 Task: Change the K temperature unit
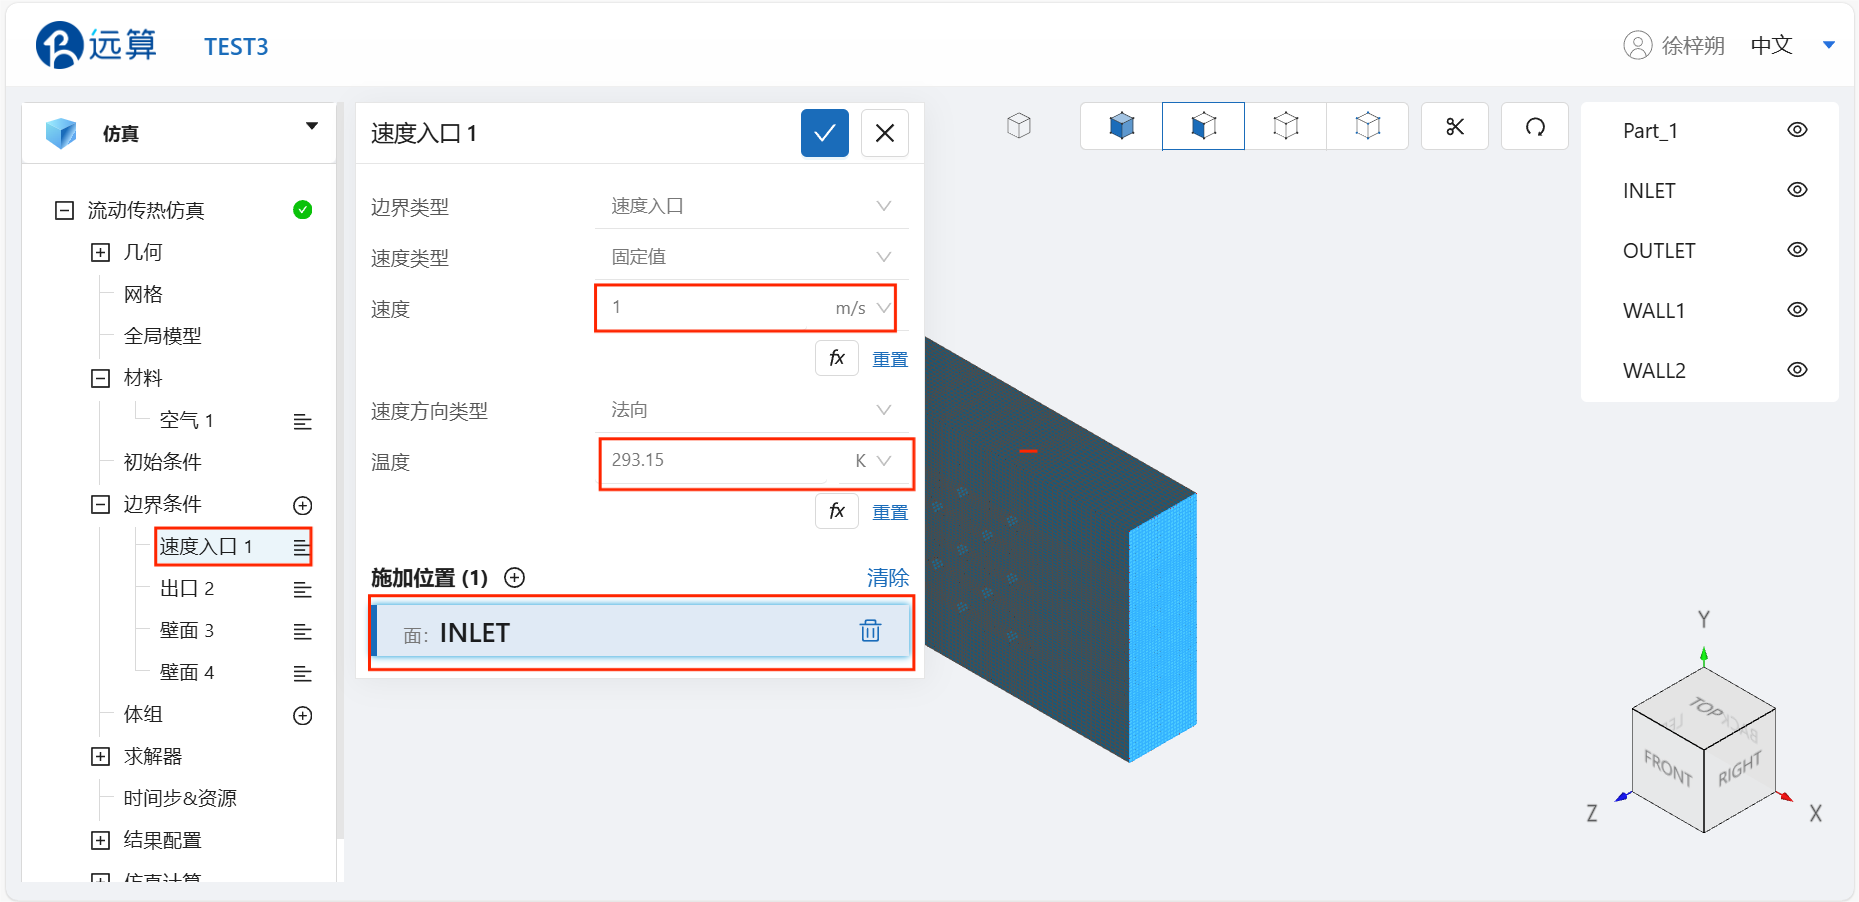point(872,461)
